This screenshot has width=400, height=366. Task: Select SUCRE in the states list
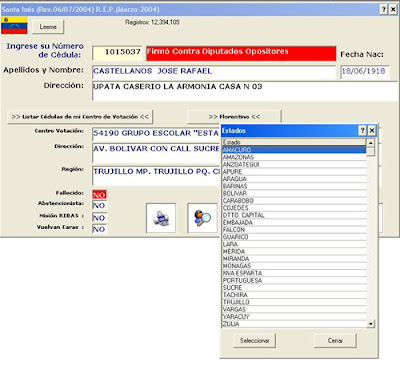tap(294, 288)
